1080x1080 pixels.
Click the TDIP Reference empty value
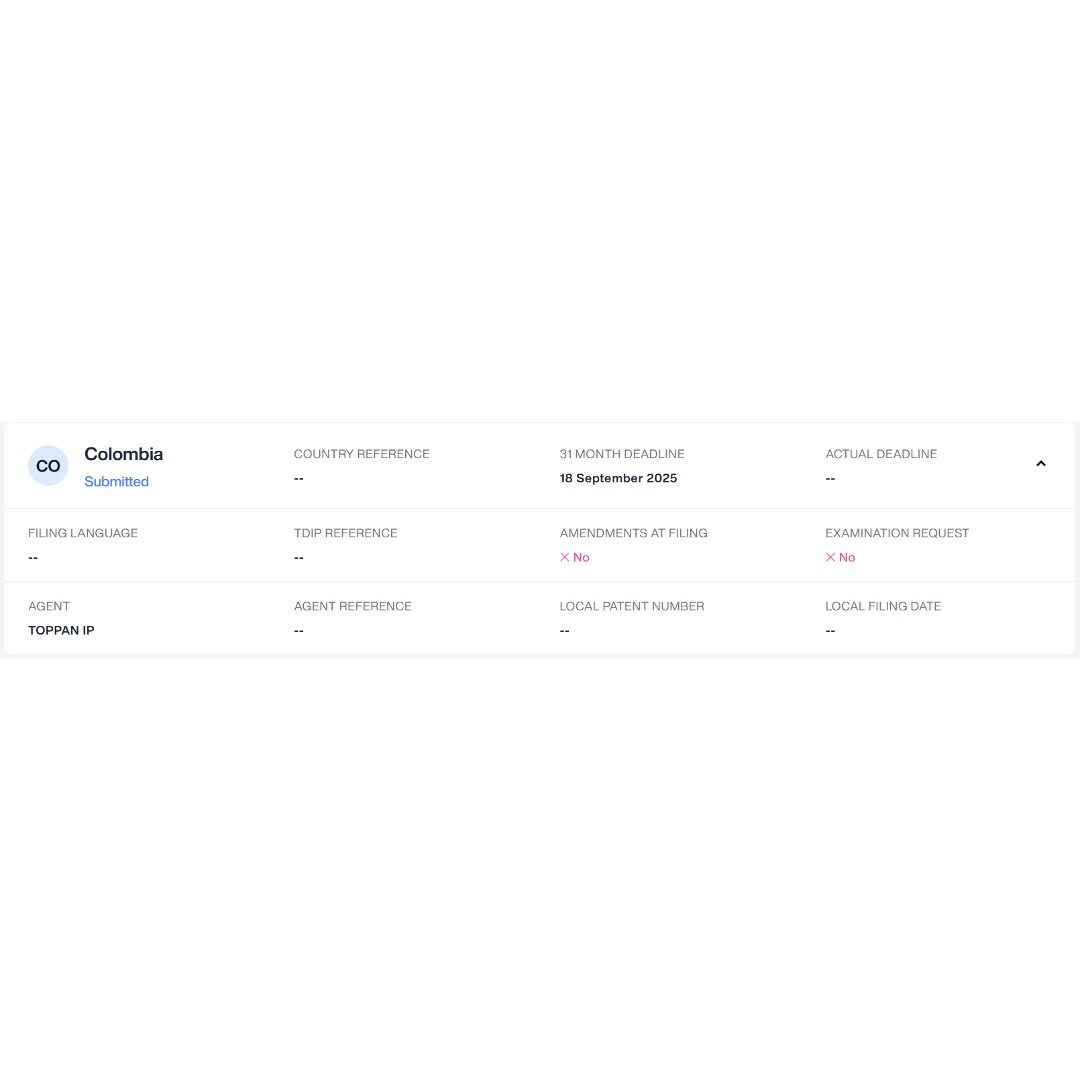coord(298,557)
